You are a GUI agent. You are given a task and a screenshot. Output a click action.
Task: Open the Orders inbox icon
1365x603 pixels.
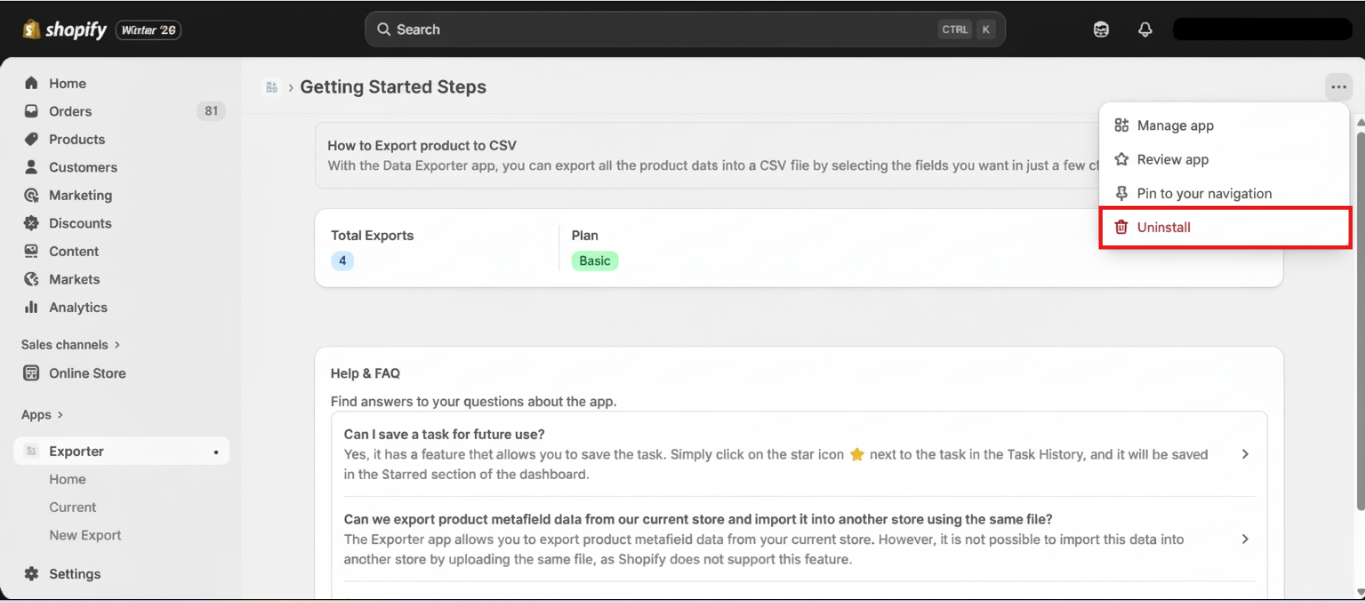31,111
